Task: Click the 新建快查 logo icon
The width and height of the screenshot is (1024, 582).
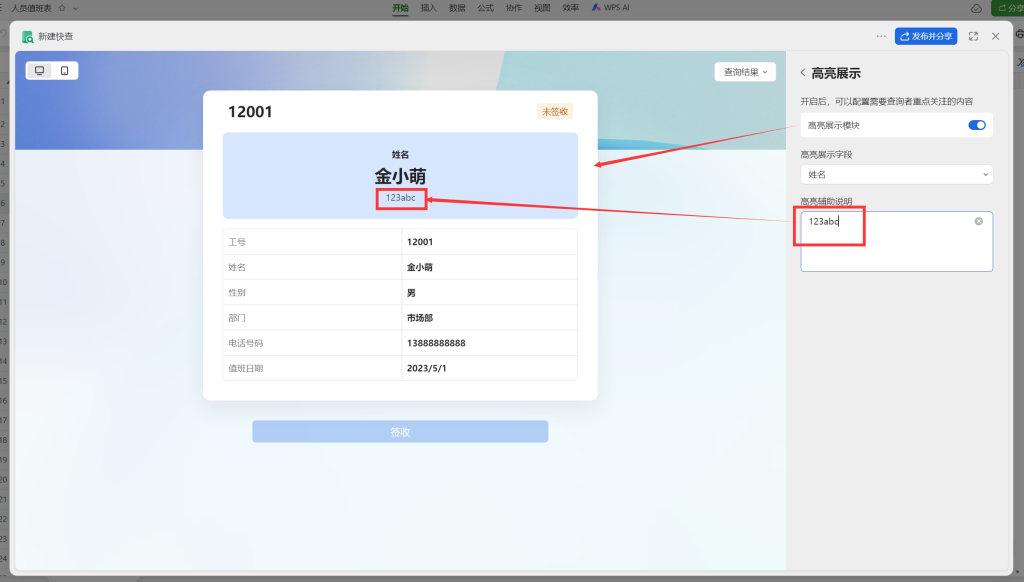Action: point(28,37)
